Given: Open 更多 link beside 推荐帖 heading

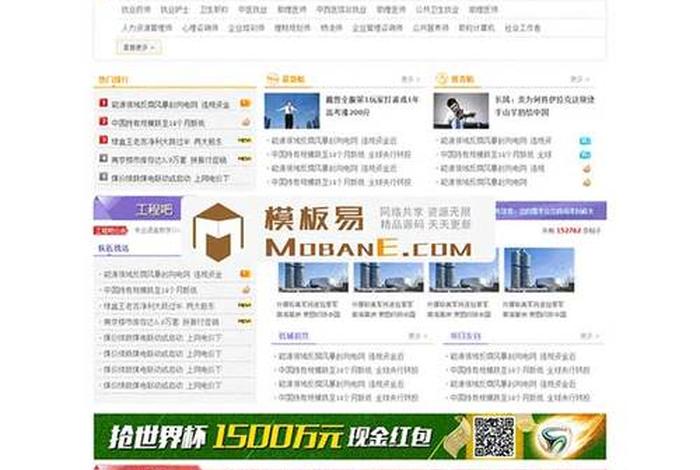Looking at the screenshot, I should (x=580, y=79).
